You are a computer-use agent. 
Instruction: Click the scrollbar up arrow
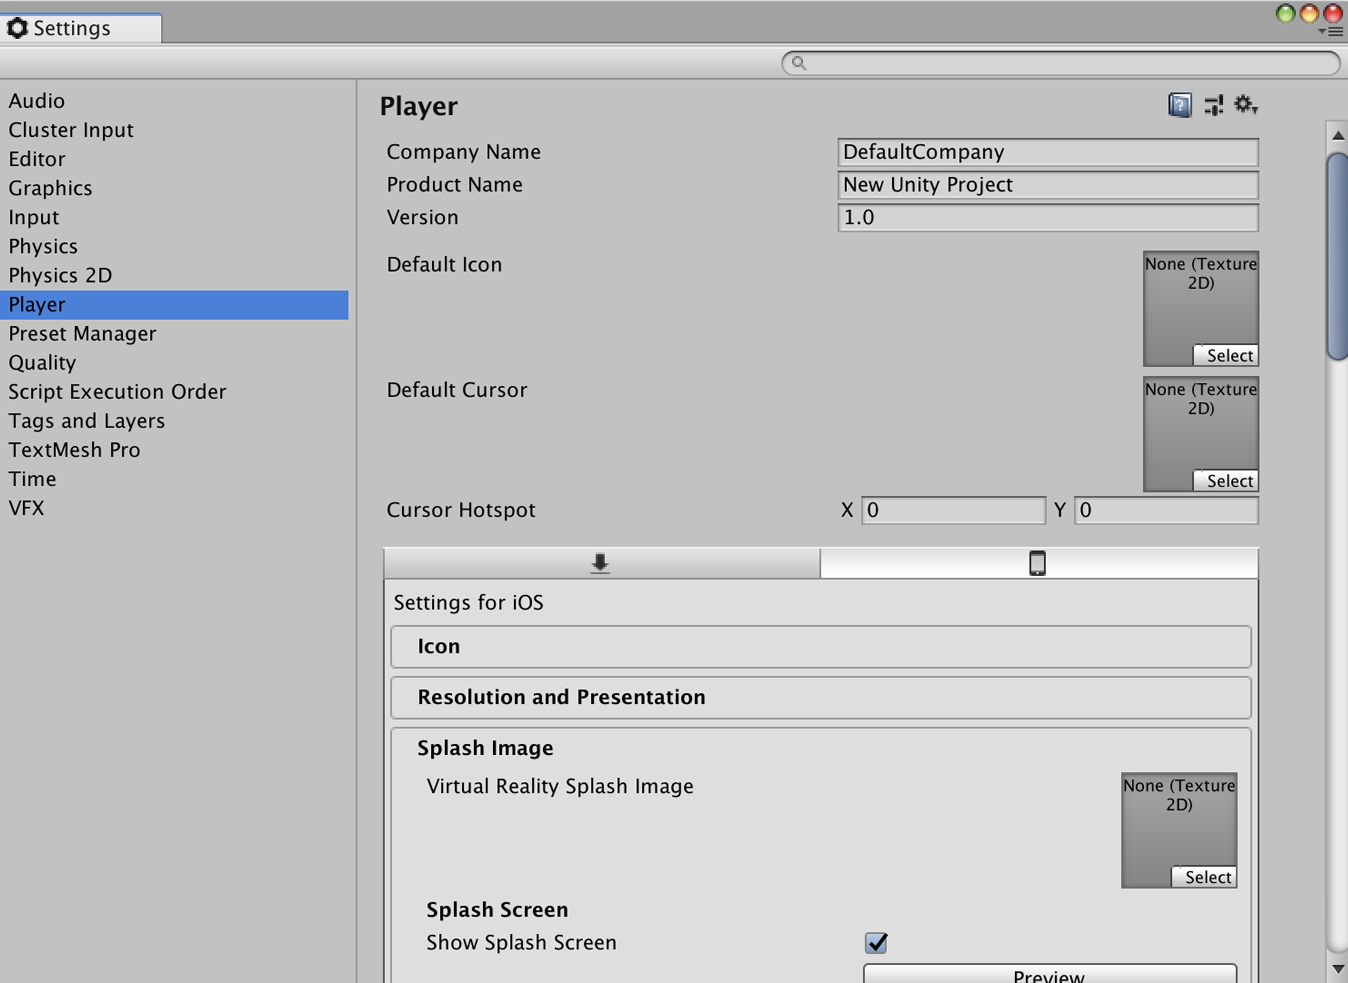[1338, 135]
